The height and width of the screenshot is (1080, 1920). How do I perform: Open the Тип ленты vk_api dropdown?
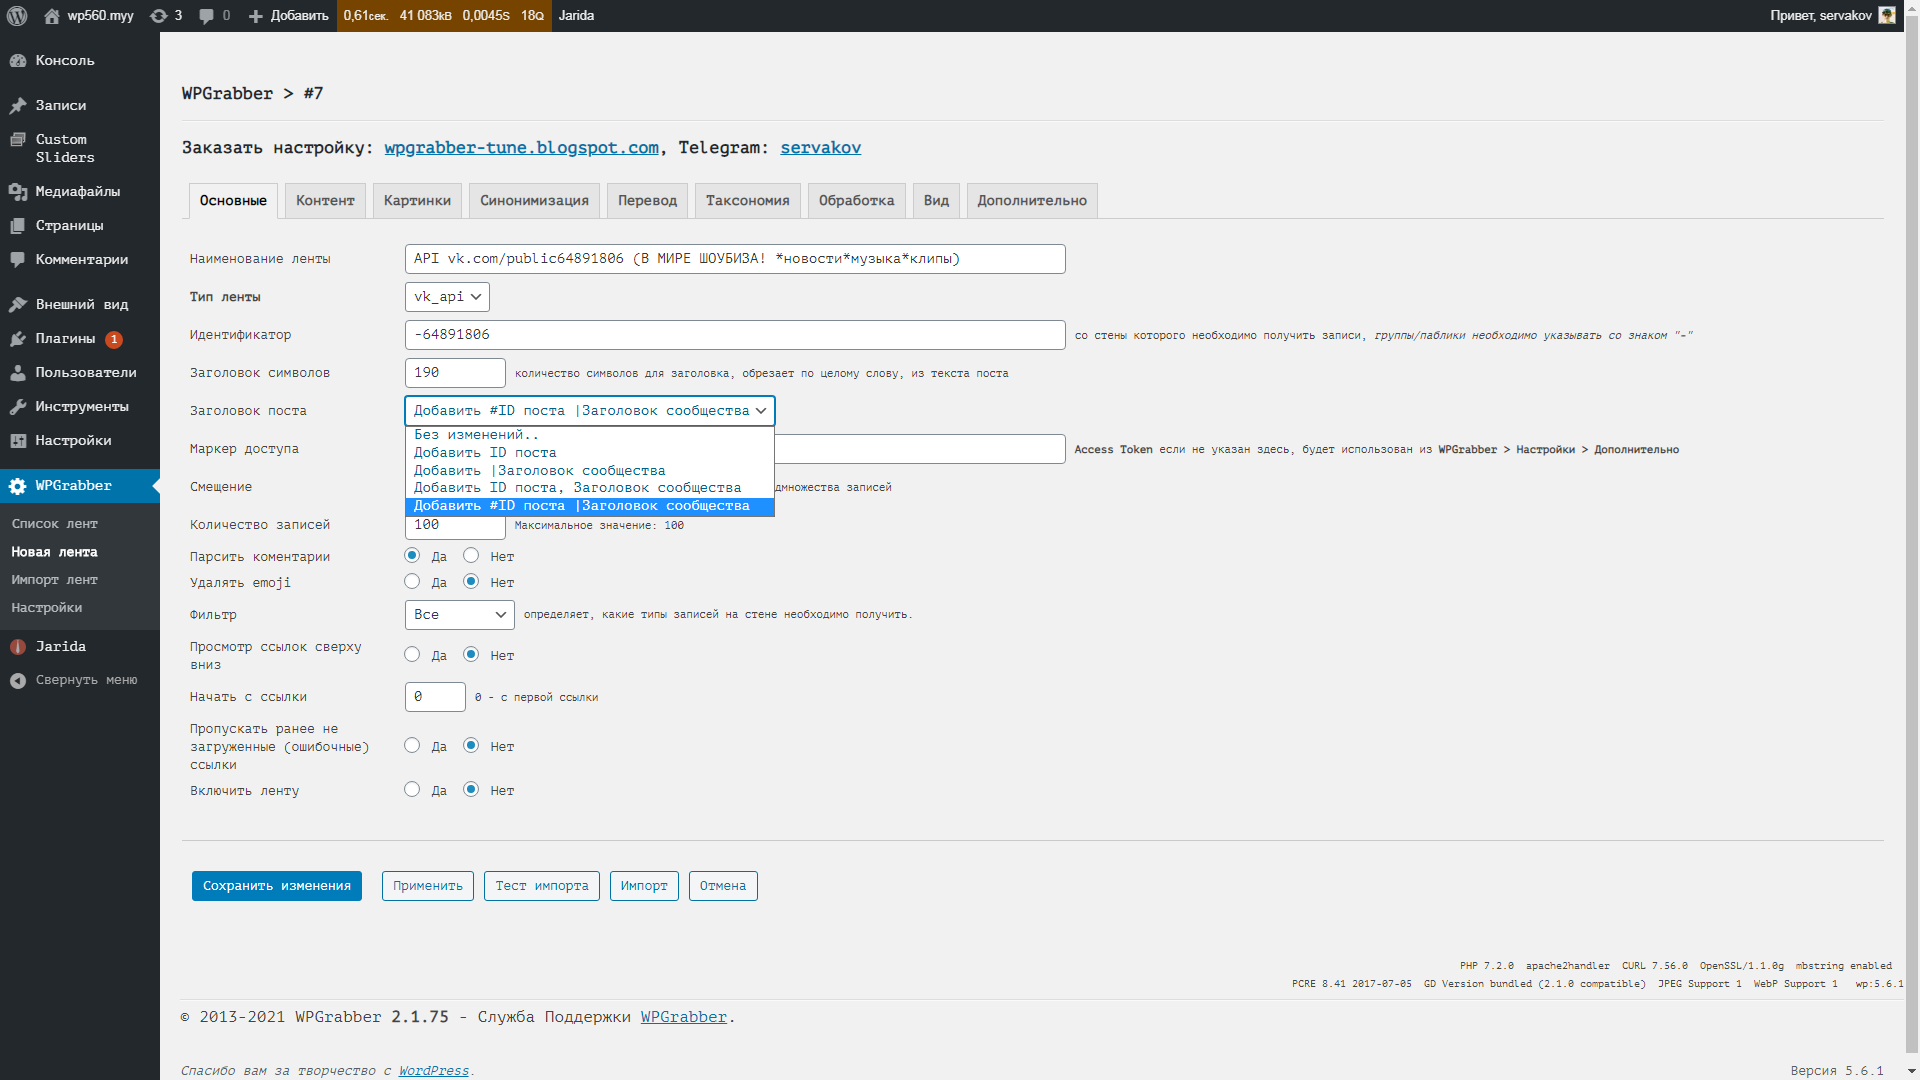point(447,297)
